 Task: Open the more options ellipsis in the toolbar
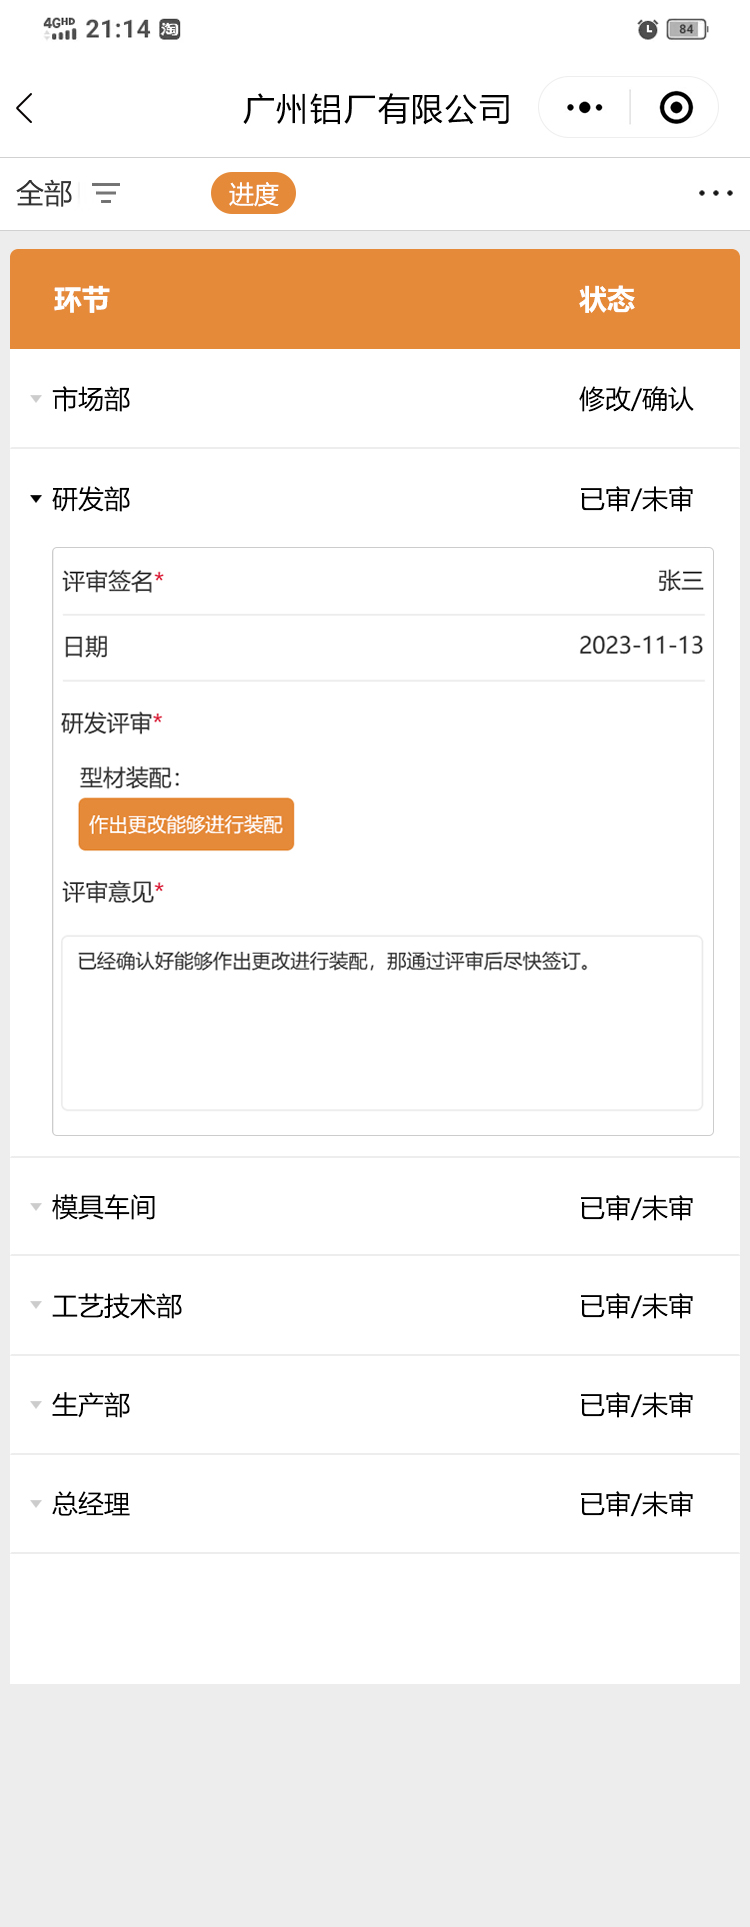click(x=715, y=193)
